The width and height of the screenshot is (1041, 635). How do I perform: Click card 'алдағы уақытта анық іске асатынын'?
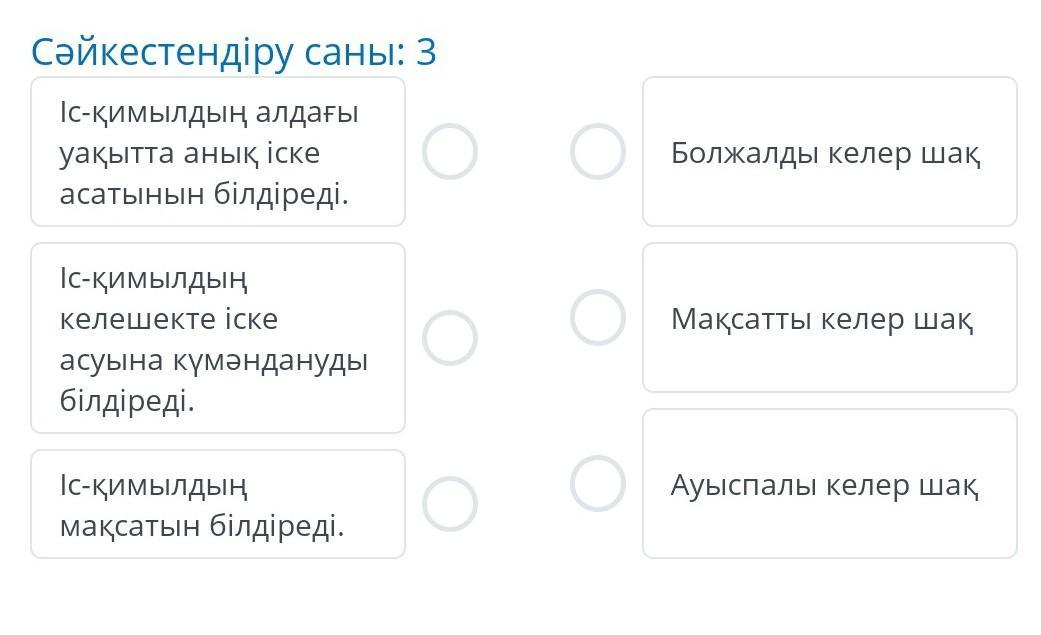point(218,151)
